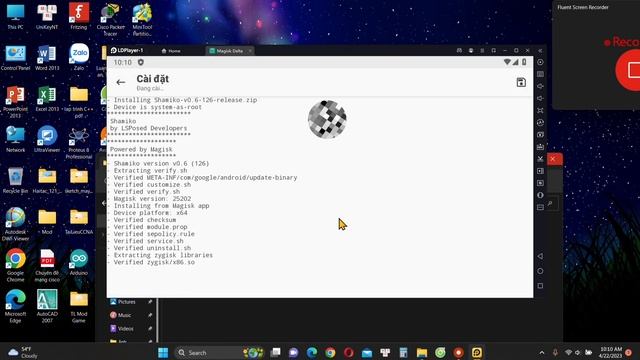Select the AutoCAD 2007 desktop shortcut
Viewport: 640px width, 360px height.
pos(47,306)
